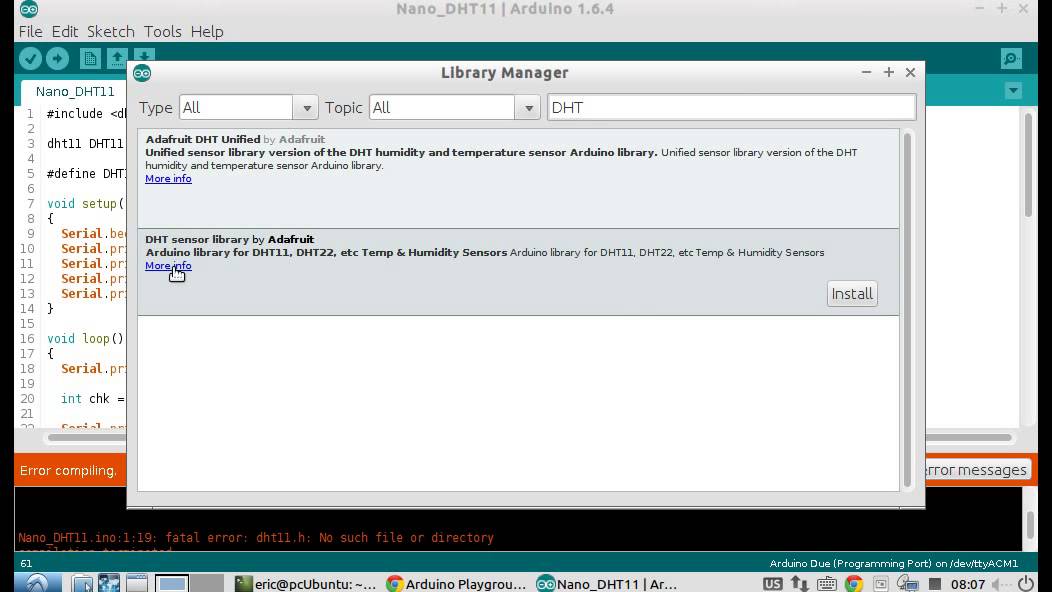Click the US keyboard layout indicator
This screenshot has width=1052, height=592.
(x=772, y=583)
